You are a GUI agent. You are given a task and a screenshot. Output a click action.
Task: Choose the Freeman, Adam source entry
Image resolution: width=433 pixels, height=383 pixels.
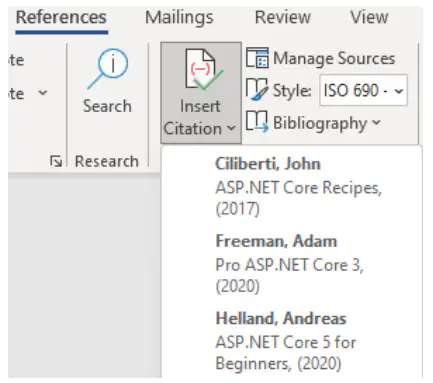pyautogui.click(x=292, y=264)
